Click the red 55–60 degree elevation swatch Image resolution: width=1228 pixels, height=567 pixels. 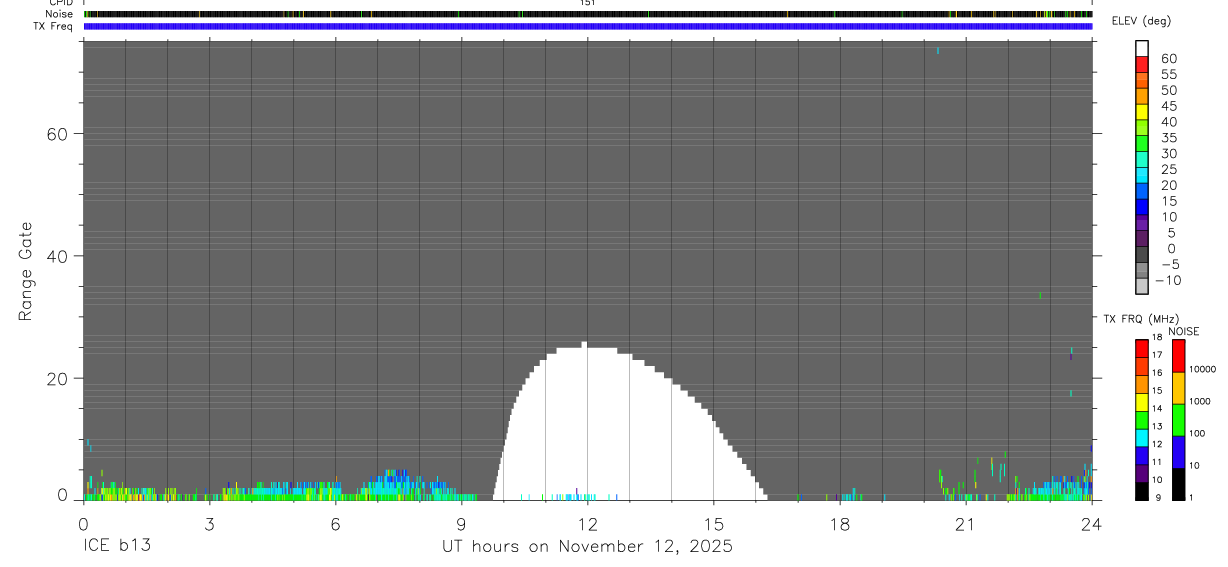(x=1142, y=66)
